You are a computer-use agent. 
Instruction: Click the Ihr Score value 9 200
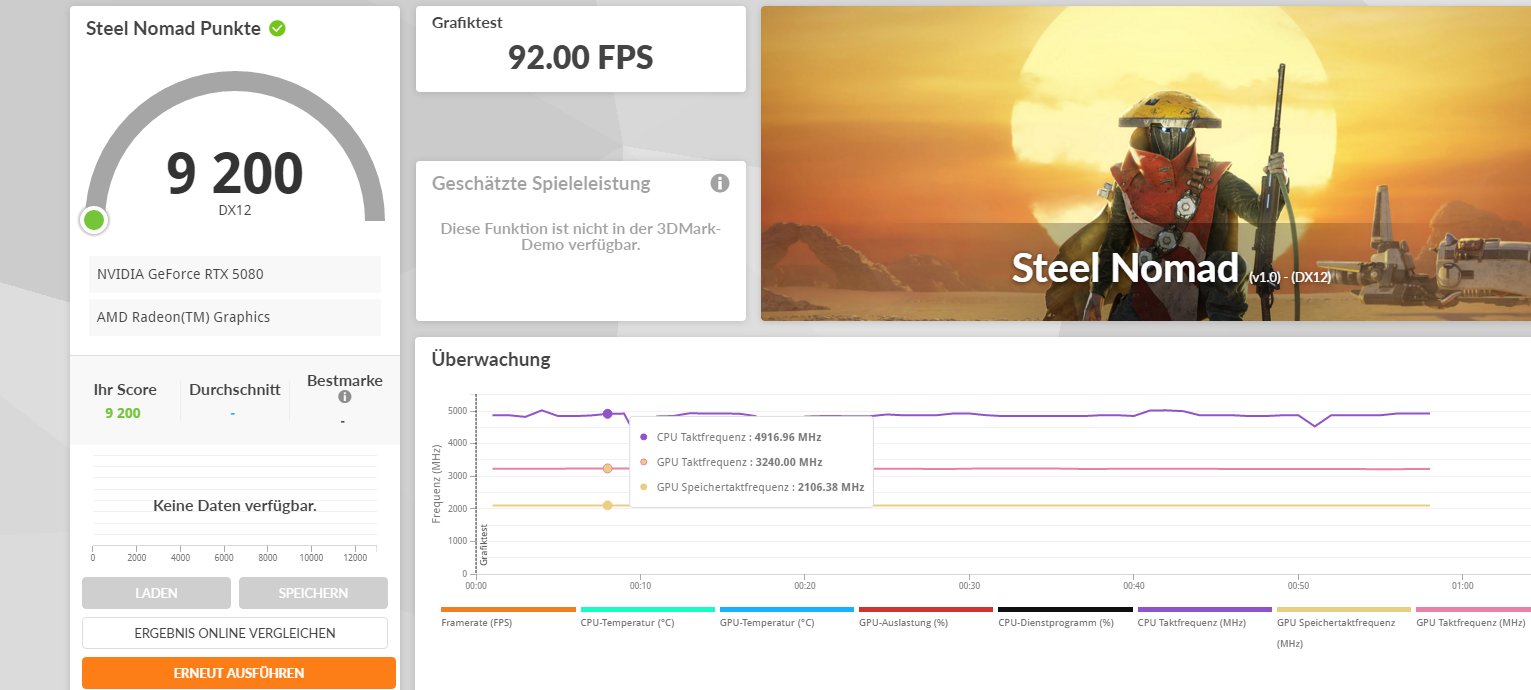click(123, 413)
